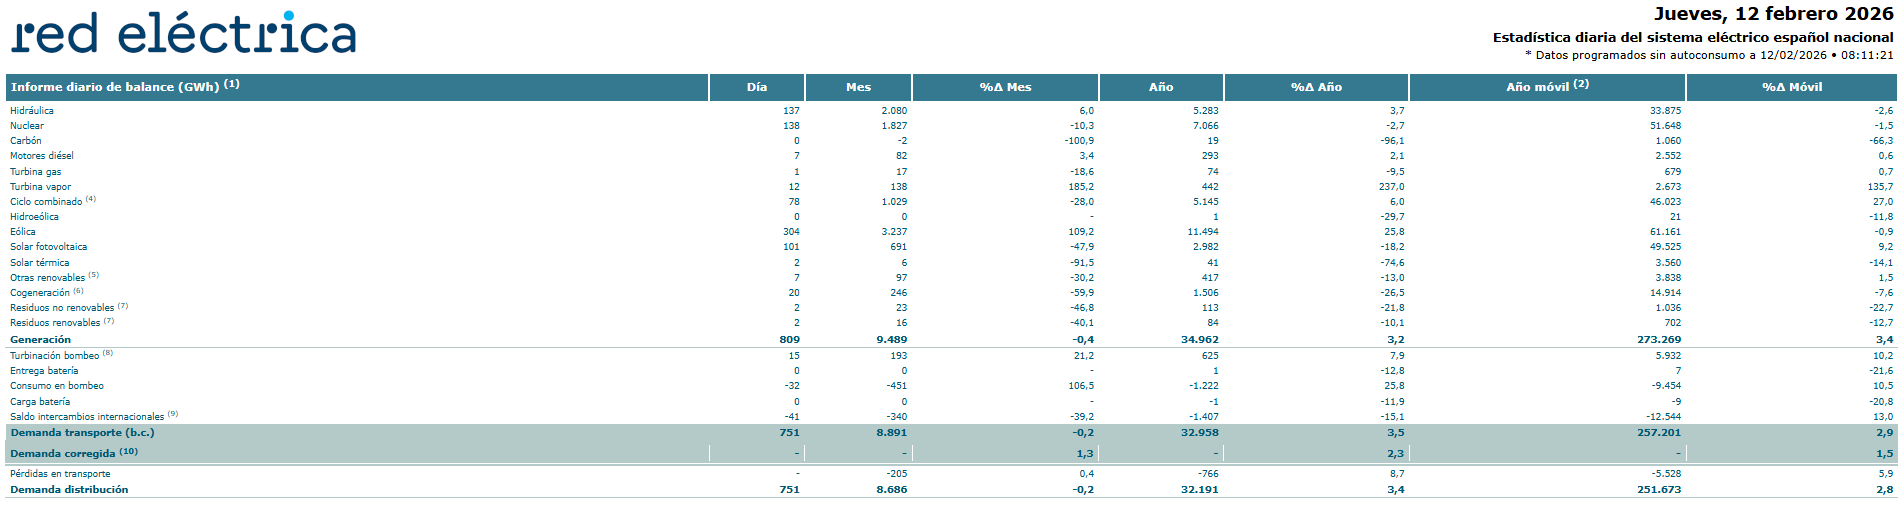Click the Nuclear row label

27,126
